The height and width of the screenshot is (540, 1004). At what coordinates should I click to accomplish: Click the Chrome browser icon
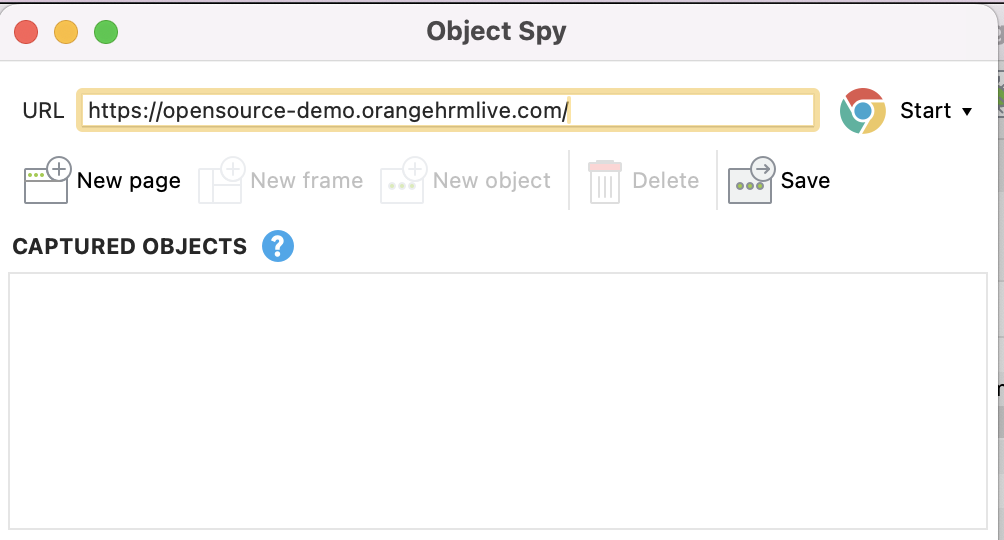[x=862, y=111]
